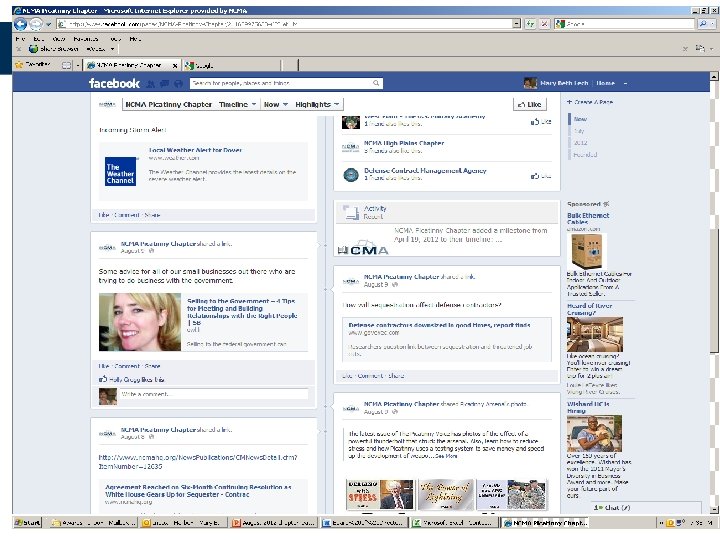Open browser back history dropdown arrow
Image resolution: width=720 pixels, height=540 pixels.
point(48,24)
